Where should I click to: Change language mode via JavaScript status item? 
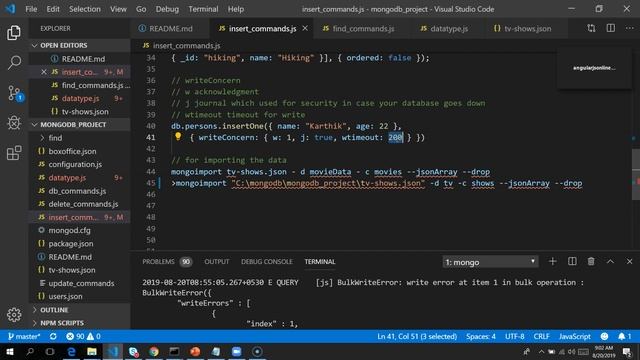coord(574,336)
